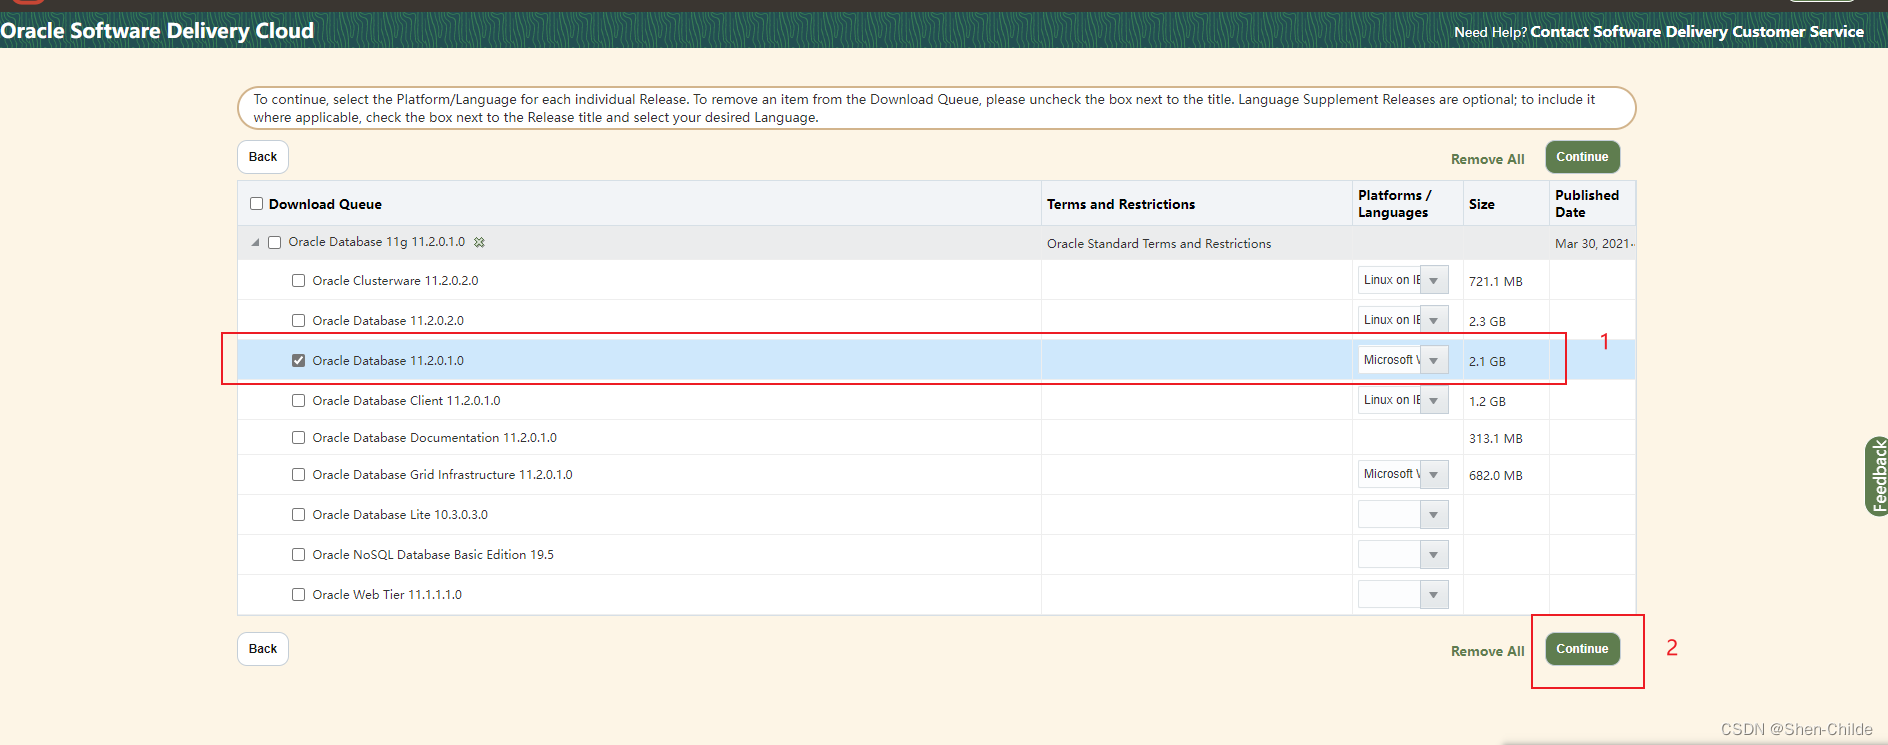Check the Oracle Database Documentation 11.2.0.1.0 checkbox
The image size is (1888, 745).
298,438
